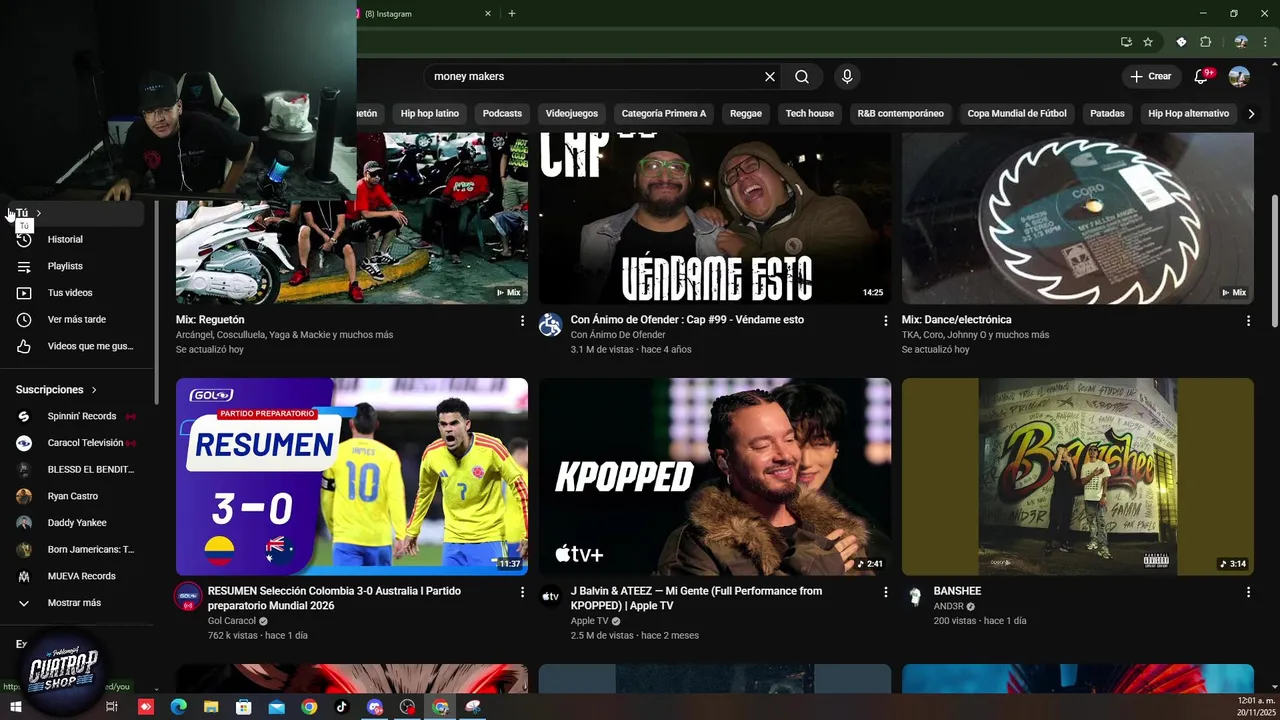Click the Con Ánimo De Ofender channel avatar
Image resolution: width=1280 pixels, height=720 pixels.
tap(551, 324)
